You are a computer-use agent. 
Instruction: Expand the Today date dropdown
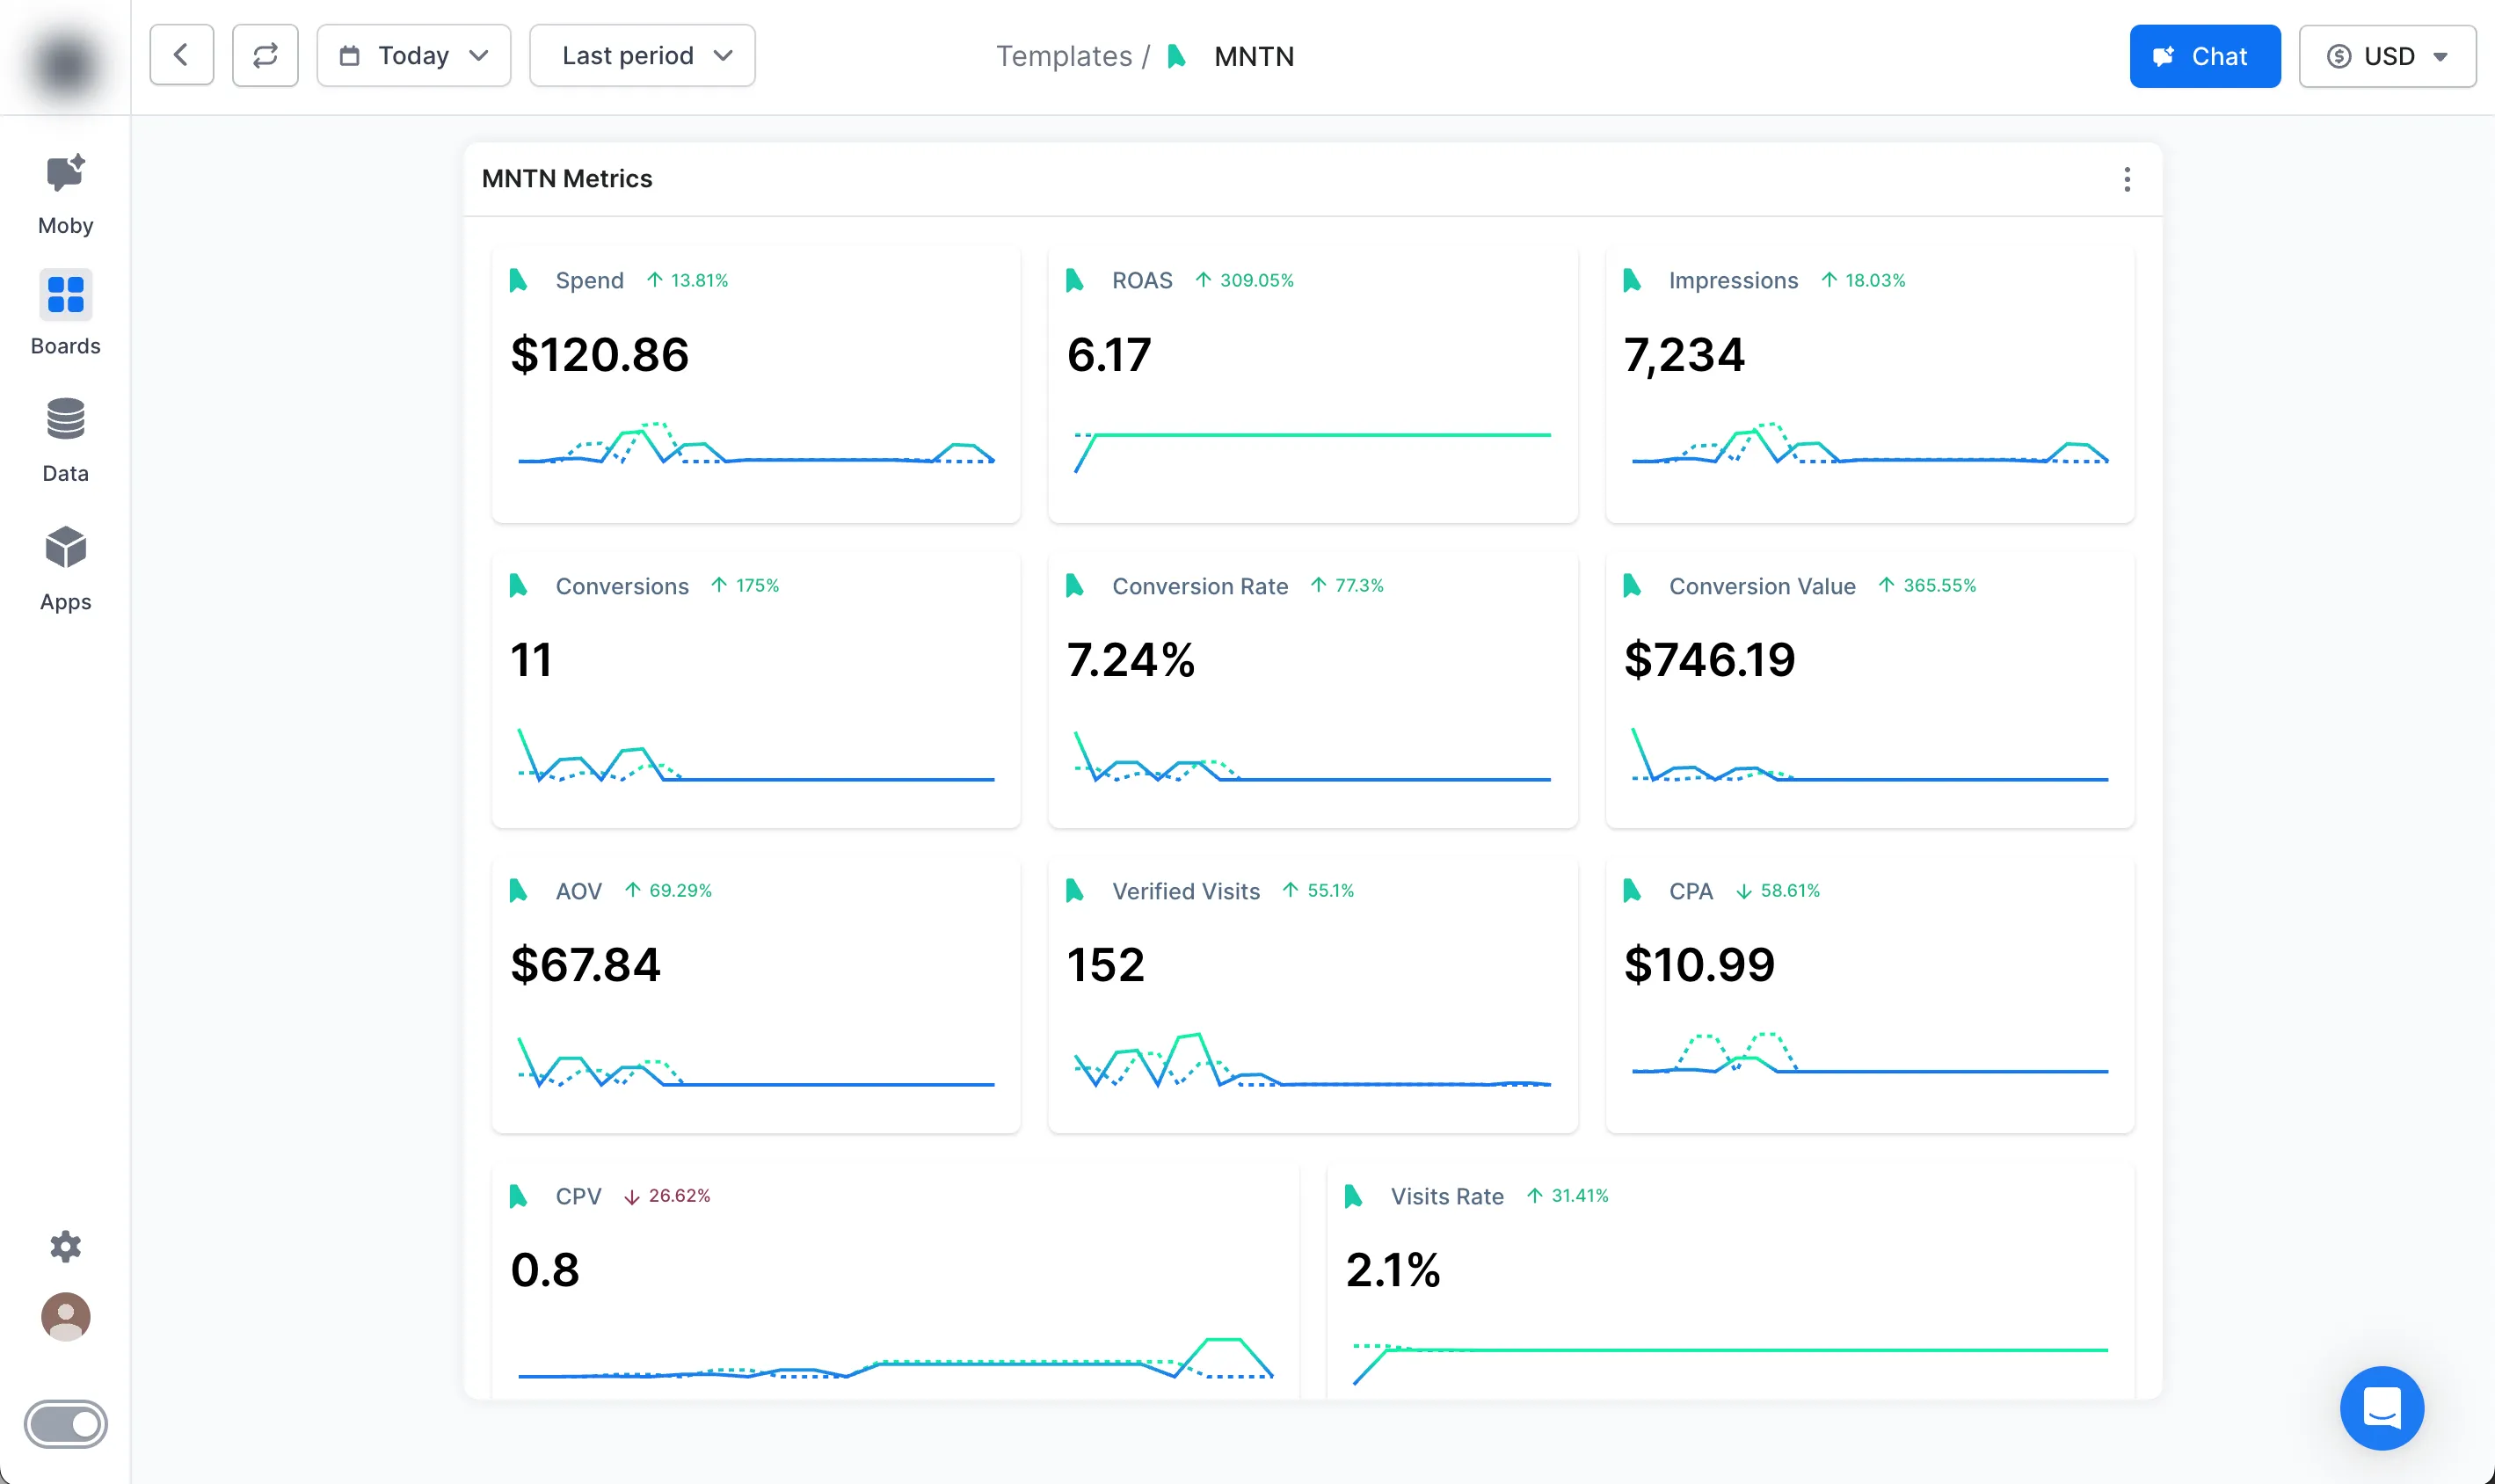coord(413,55)
